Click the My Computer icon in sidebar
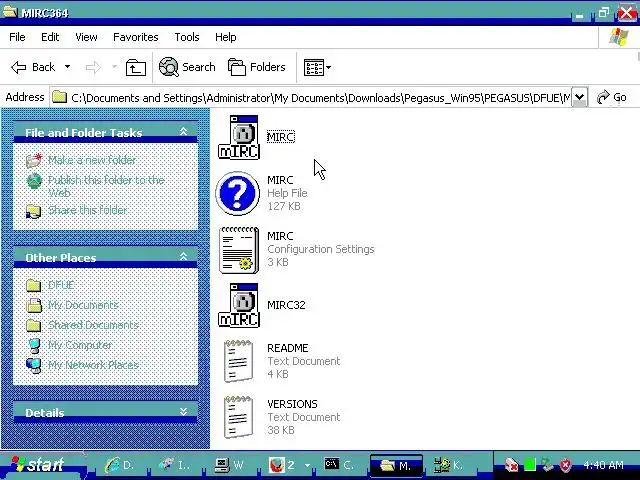Image resolution: width=640 pixels, height=480 pixels. pyautogui.click(x=34, y=345)
